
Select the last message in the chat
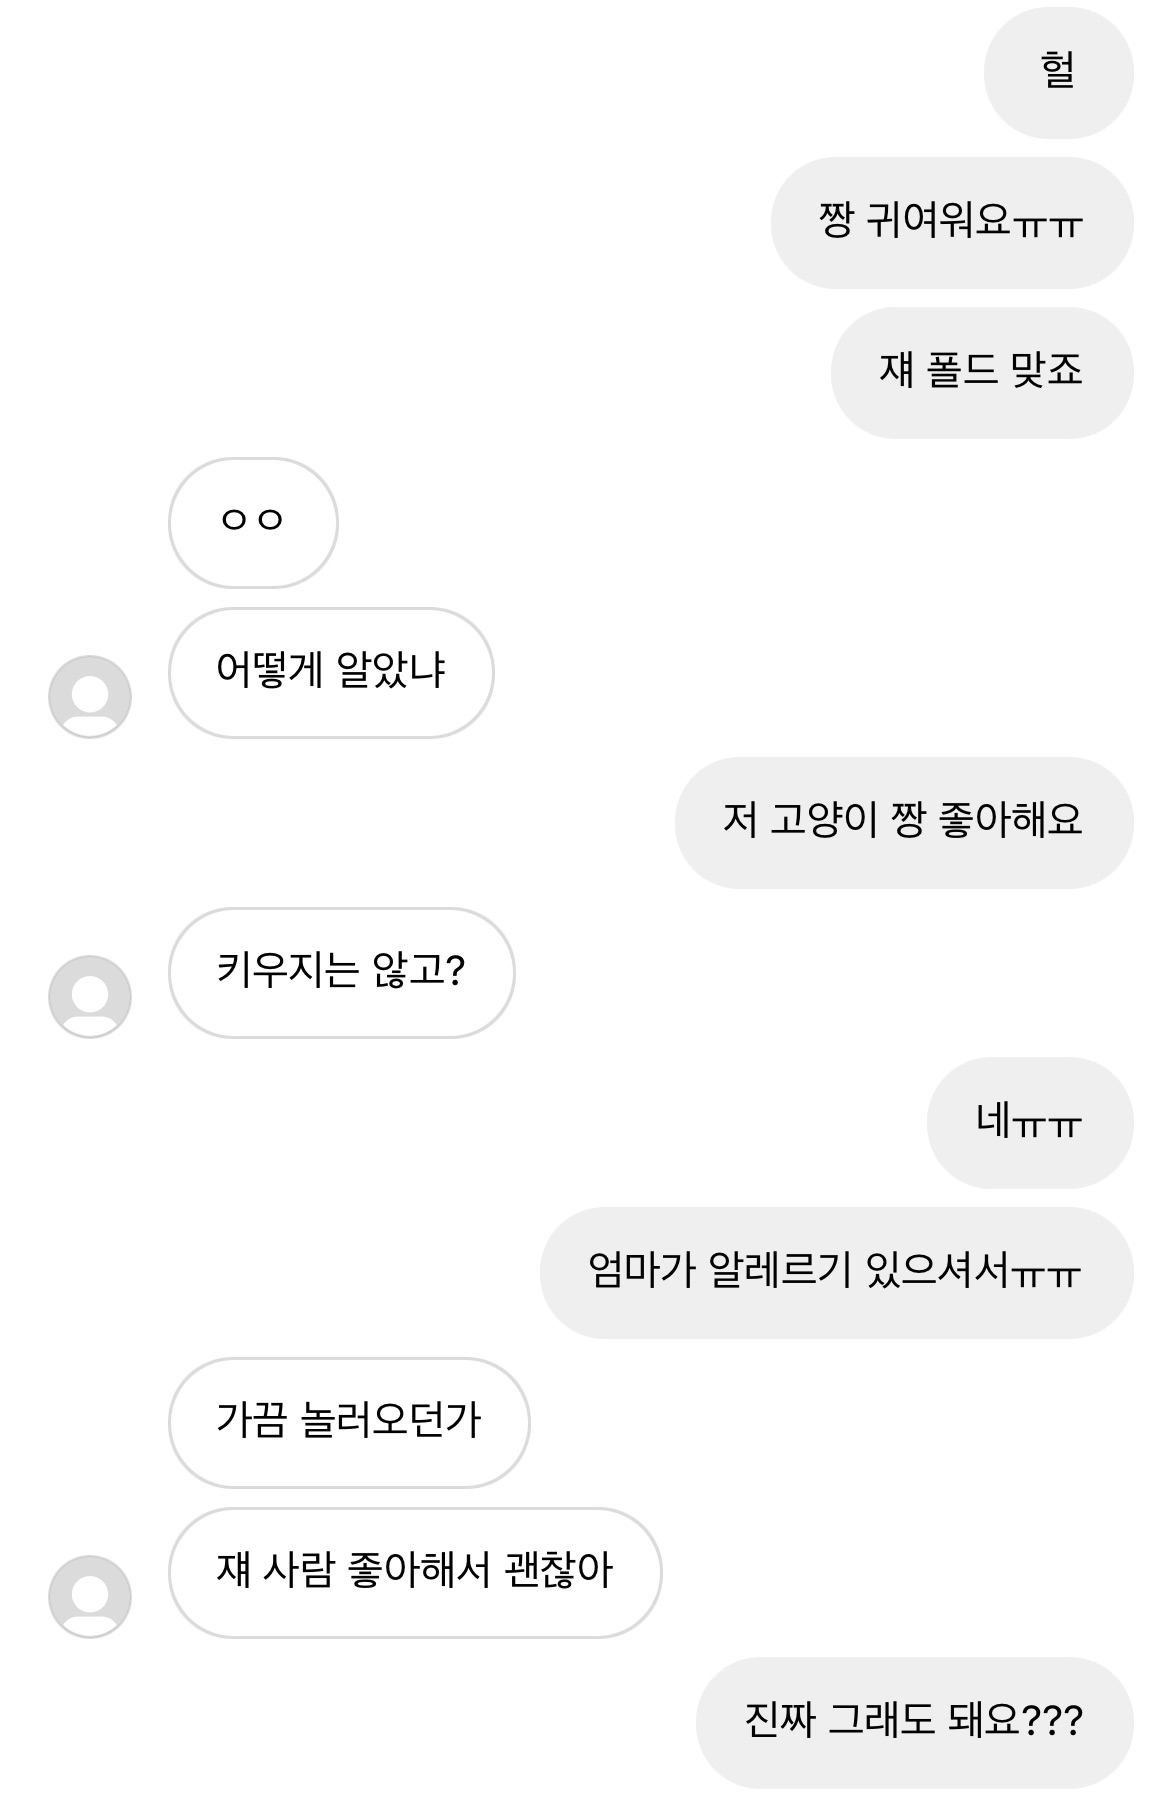pyautogui.click(x=914, y=1722)
